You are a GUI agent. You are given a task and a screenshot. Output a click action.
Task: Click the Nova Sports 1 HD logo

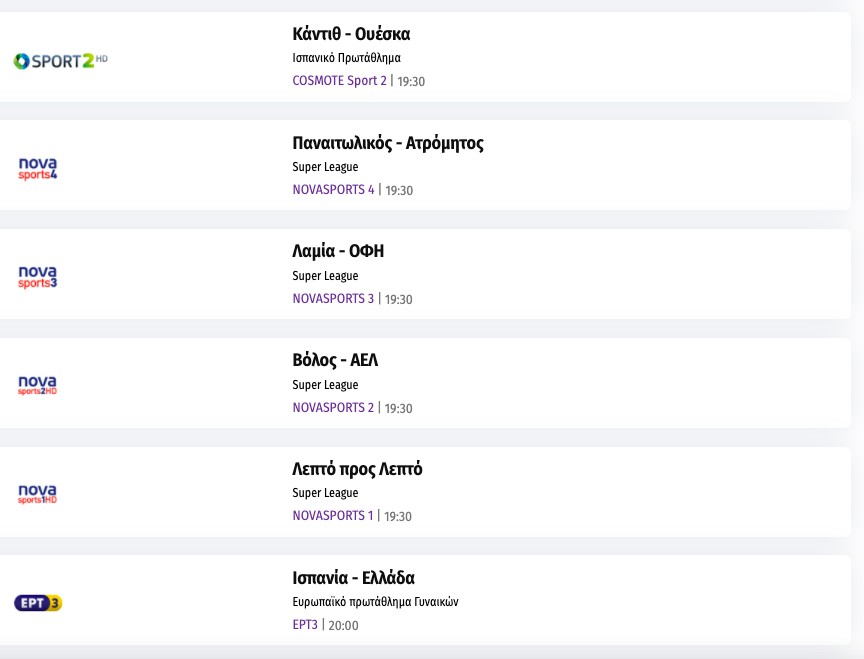pos(38,494)
